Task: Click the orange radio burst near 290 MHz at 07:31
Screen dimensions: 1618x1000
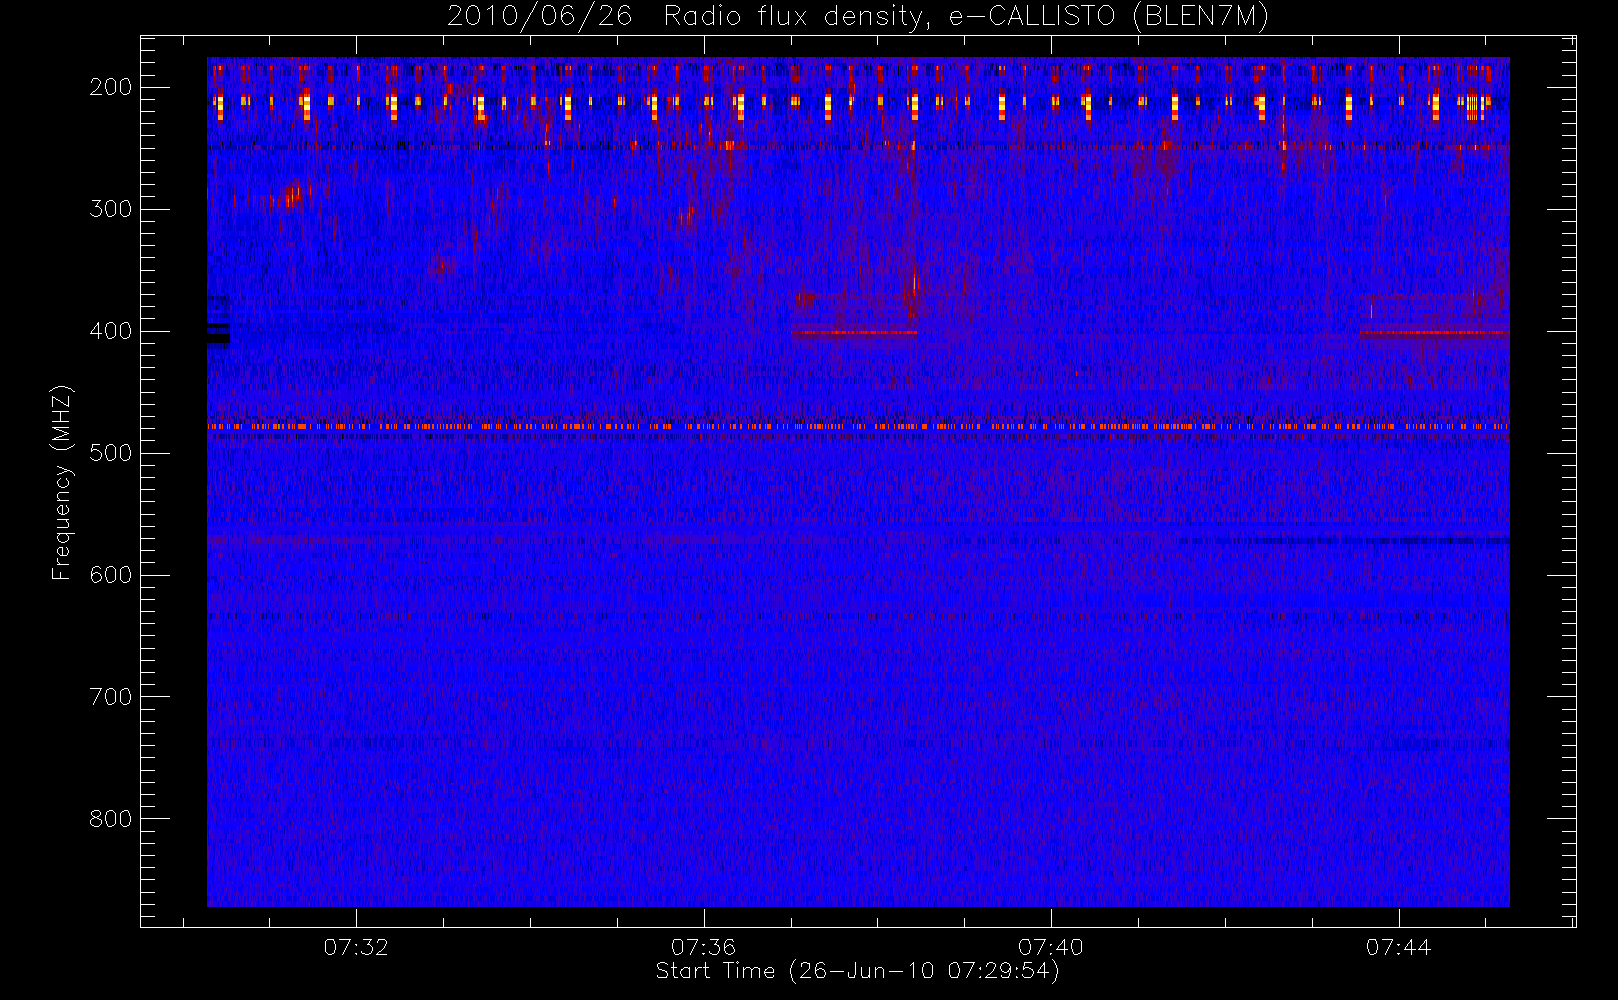Action: pos(291,195)
